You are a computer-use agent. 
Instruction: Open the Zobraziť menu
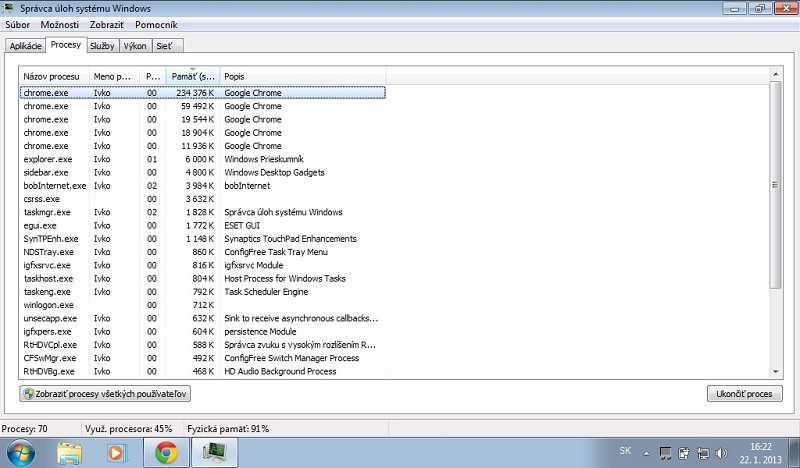[107, 24]
